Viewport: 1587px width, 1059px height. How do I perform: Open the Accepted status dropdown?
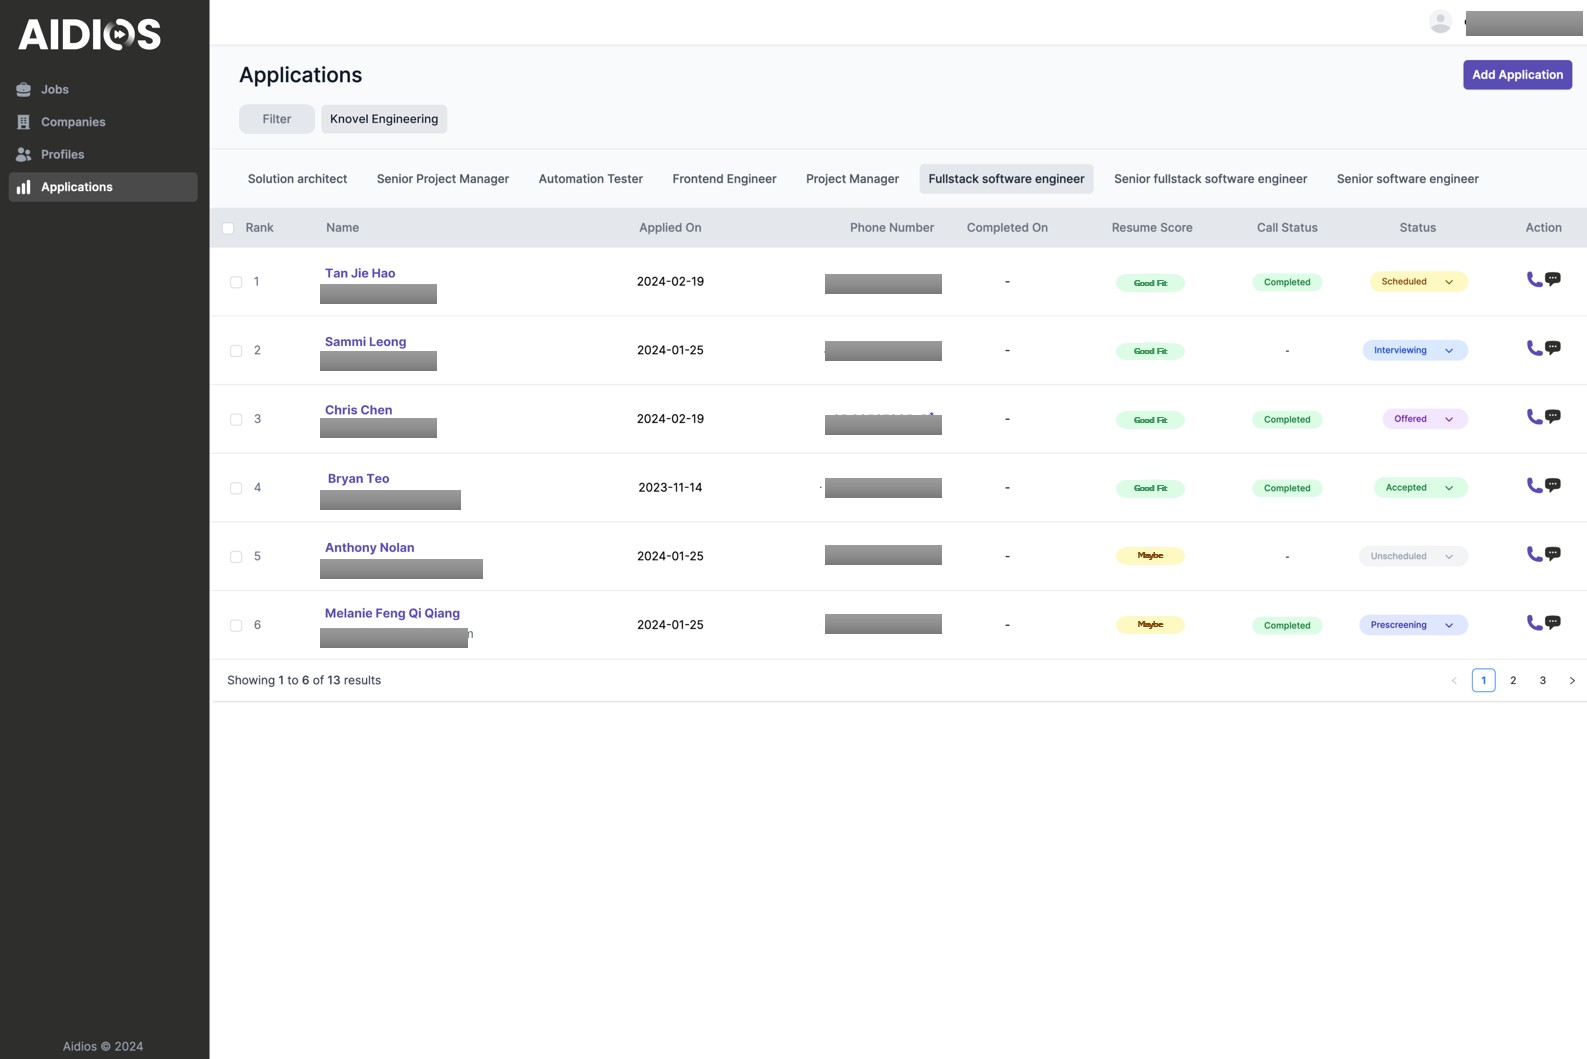click(x=1420, y=488)
